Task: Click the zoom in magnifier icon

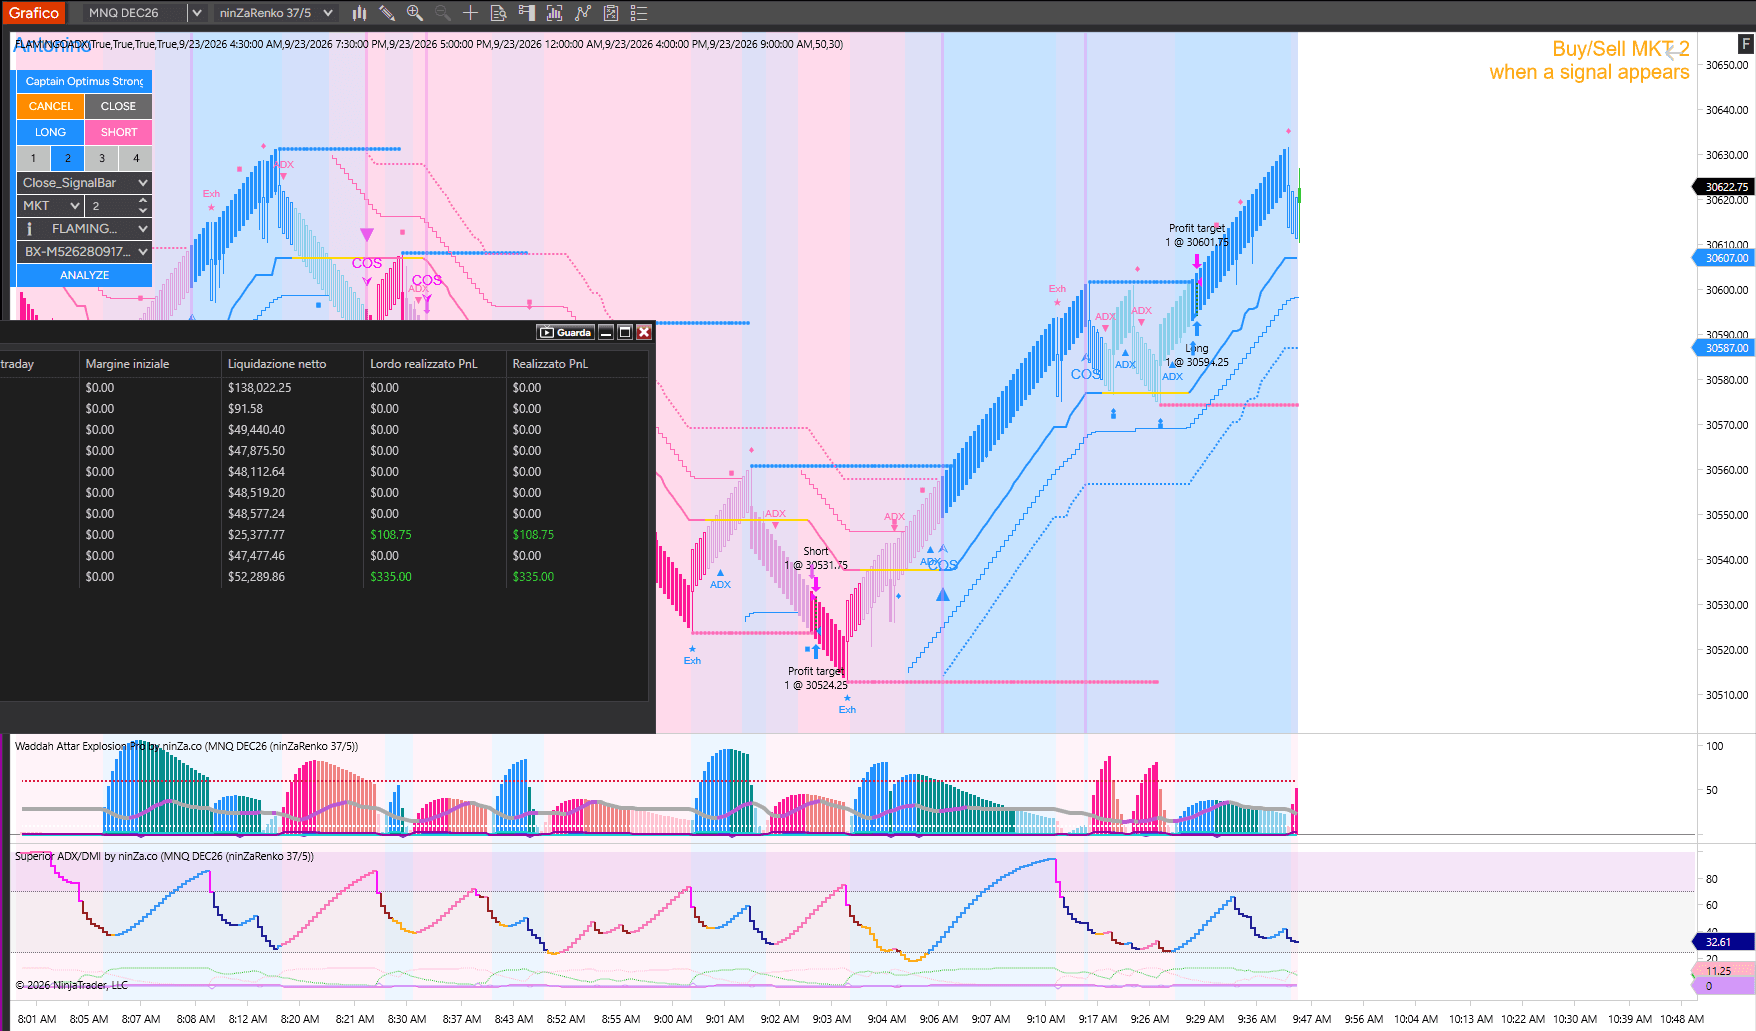Action: 415,13
